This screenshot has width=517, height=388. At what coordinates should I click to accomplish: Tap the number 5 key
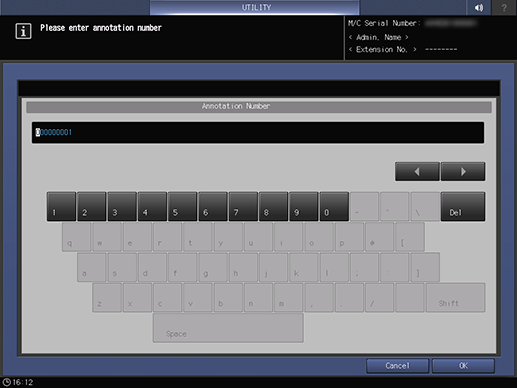click(183, 206)
